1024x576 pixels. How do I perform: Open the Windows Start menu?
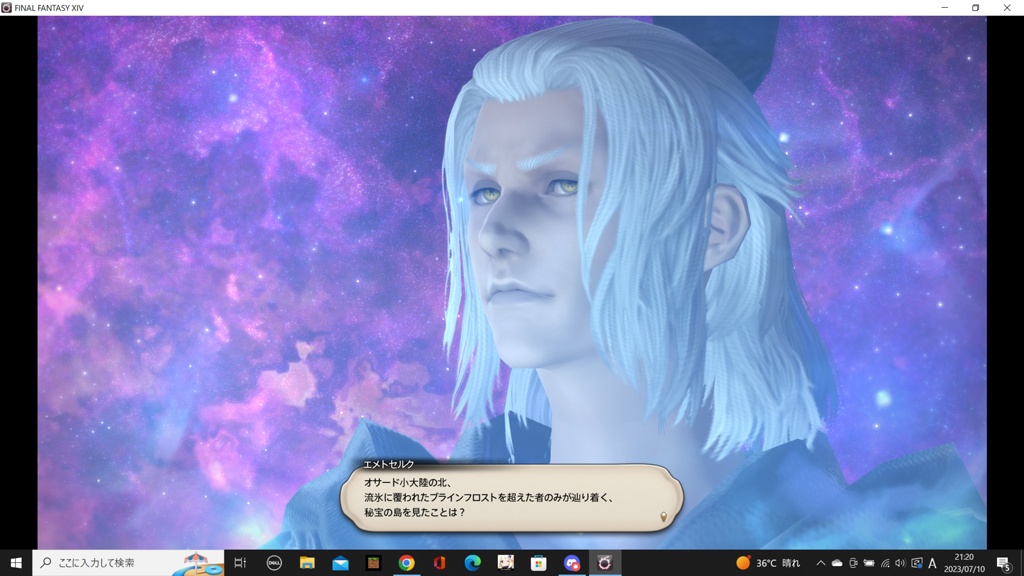16,562
